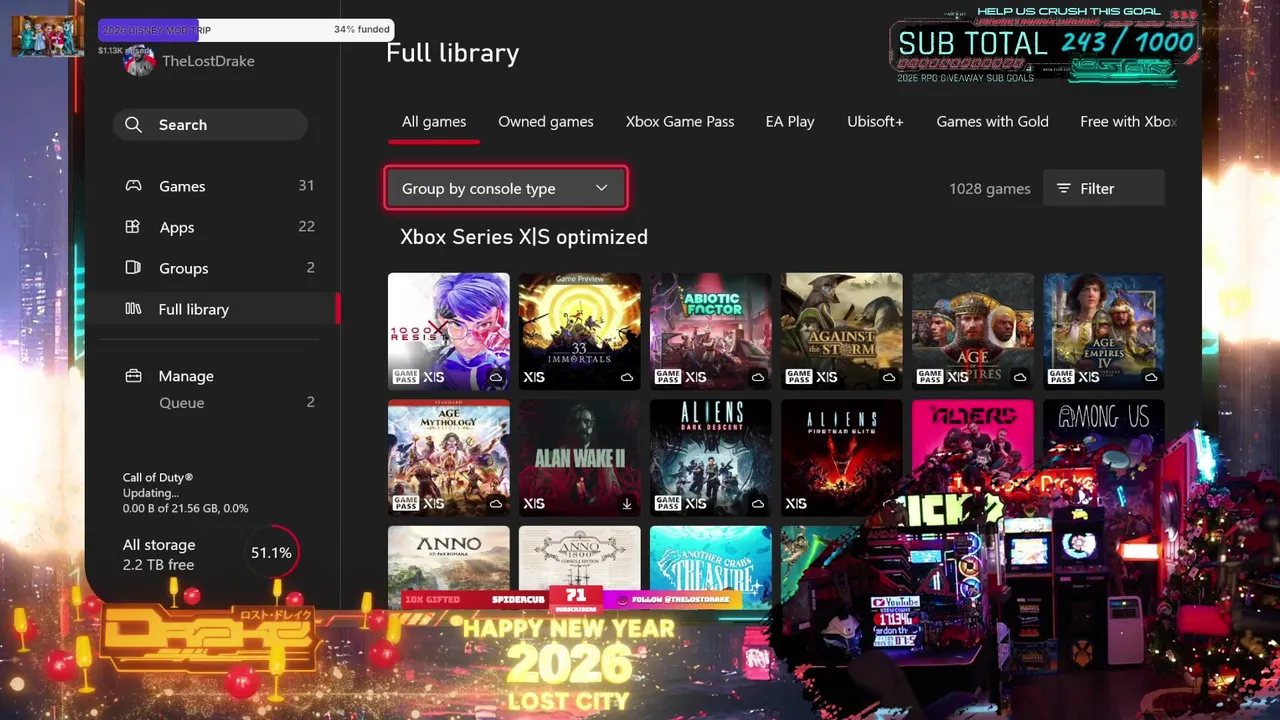The width and height of the screenshot is (1280, 720).
Task: Click the 51.1% storage usage ring
Action: point(271,553)
